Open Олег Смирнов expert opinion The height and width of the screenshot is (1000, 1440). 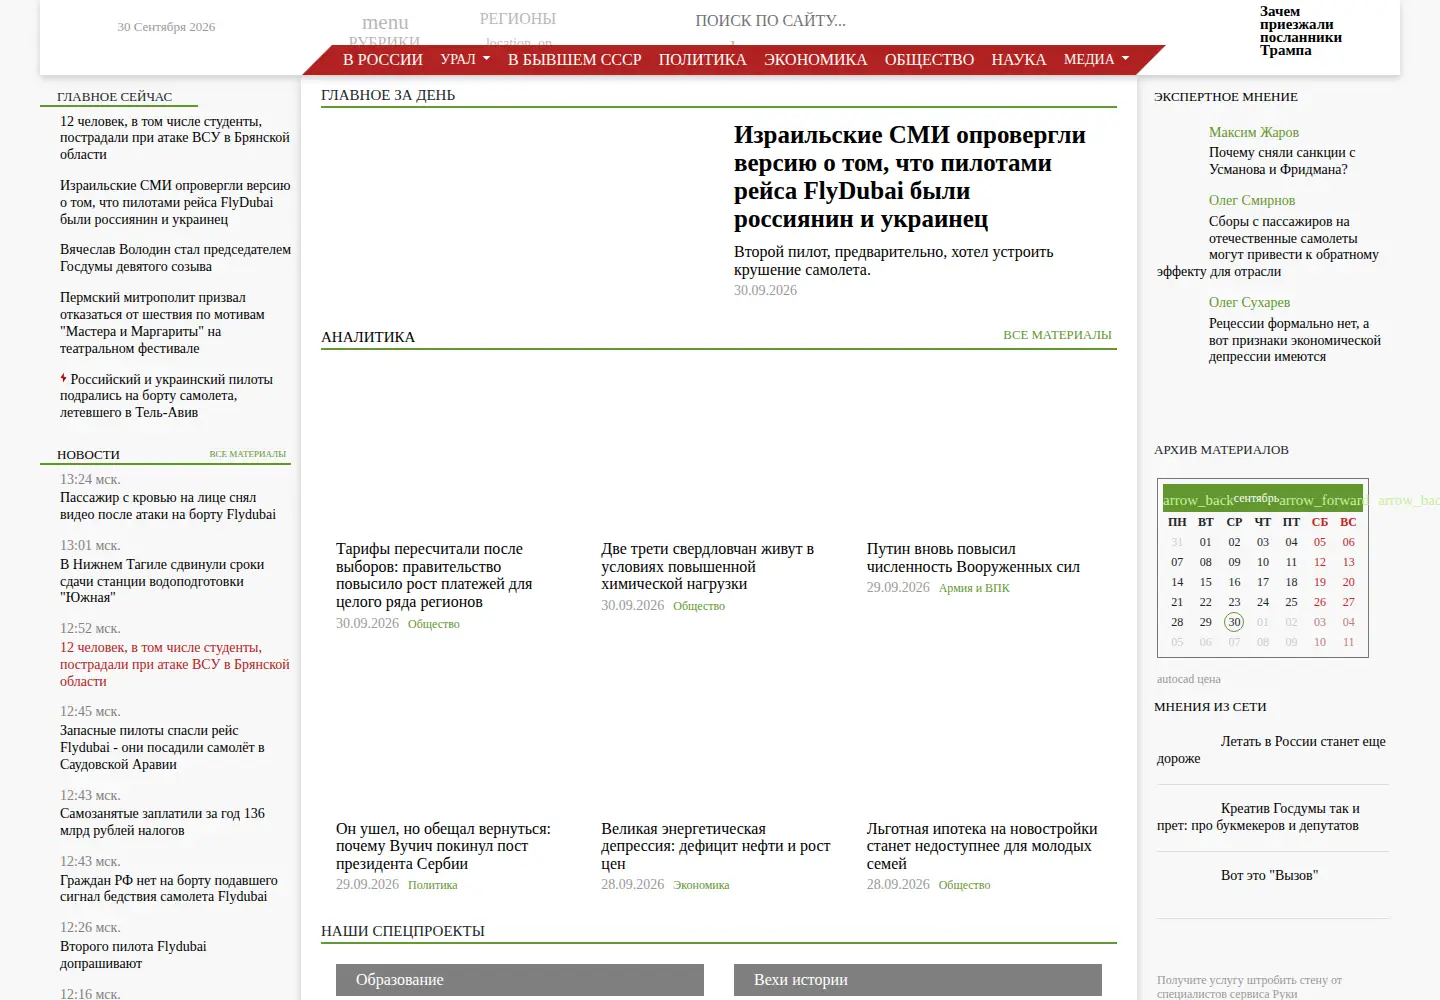click(1251, 200)
